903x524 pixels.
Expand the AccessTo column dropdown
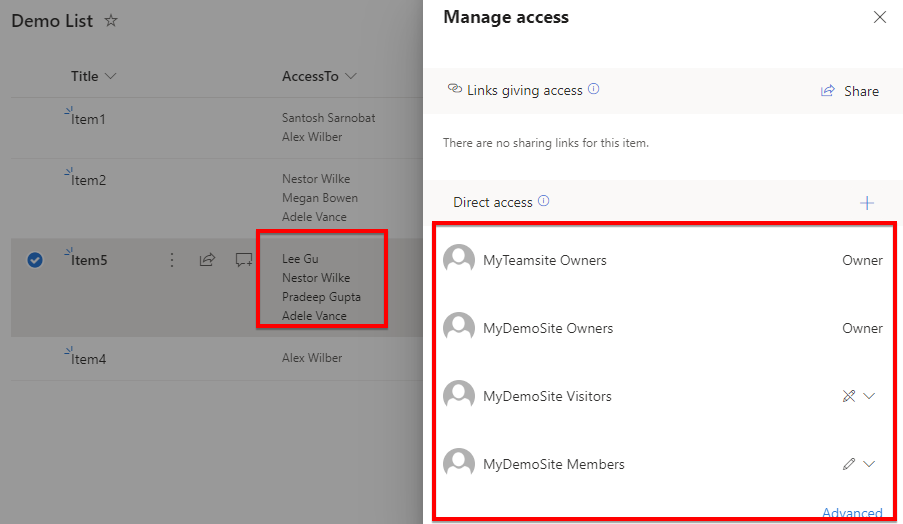point(351,76)
